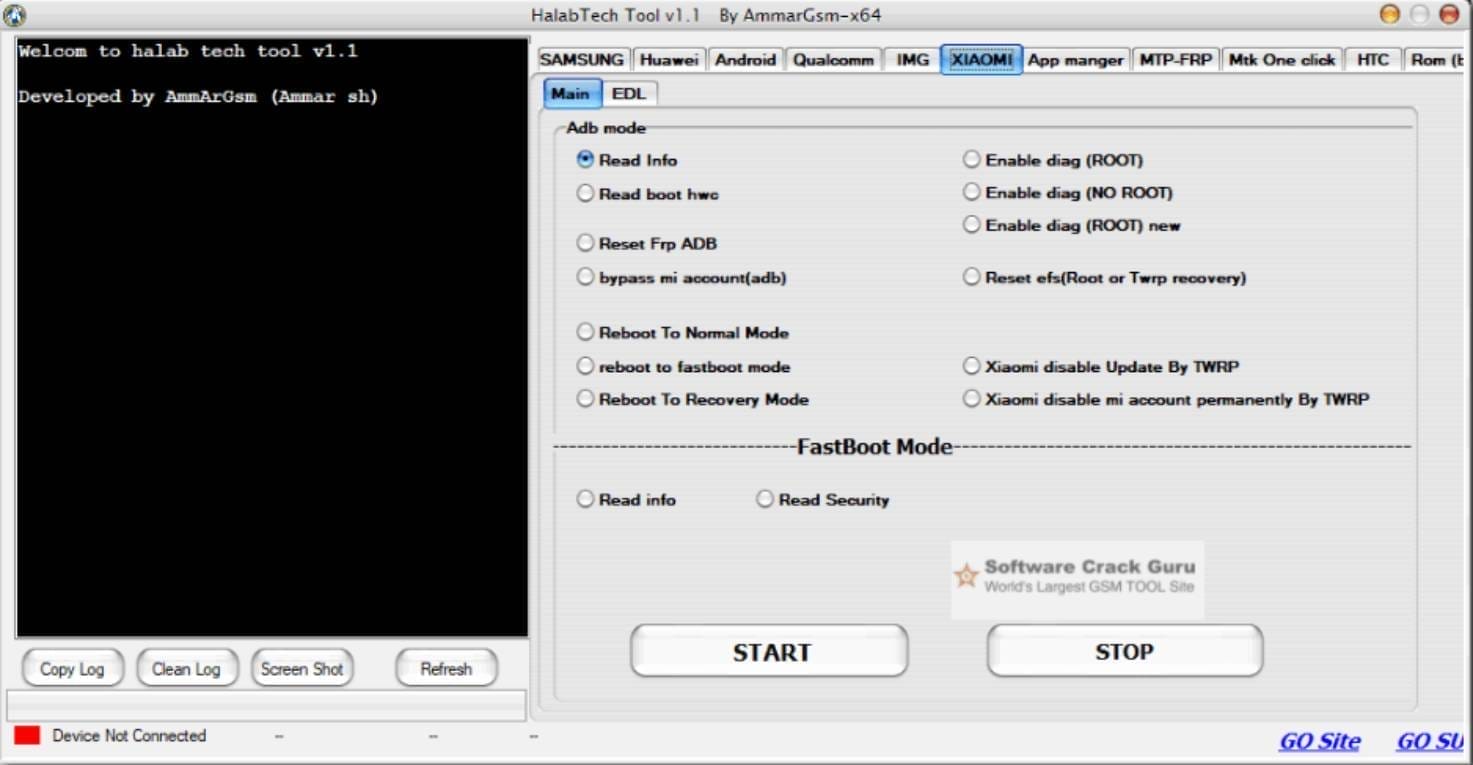
Task: Click the red Device Not Connected indicator
Action: pos(28,735)
